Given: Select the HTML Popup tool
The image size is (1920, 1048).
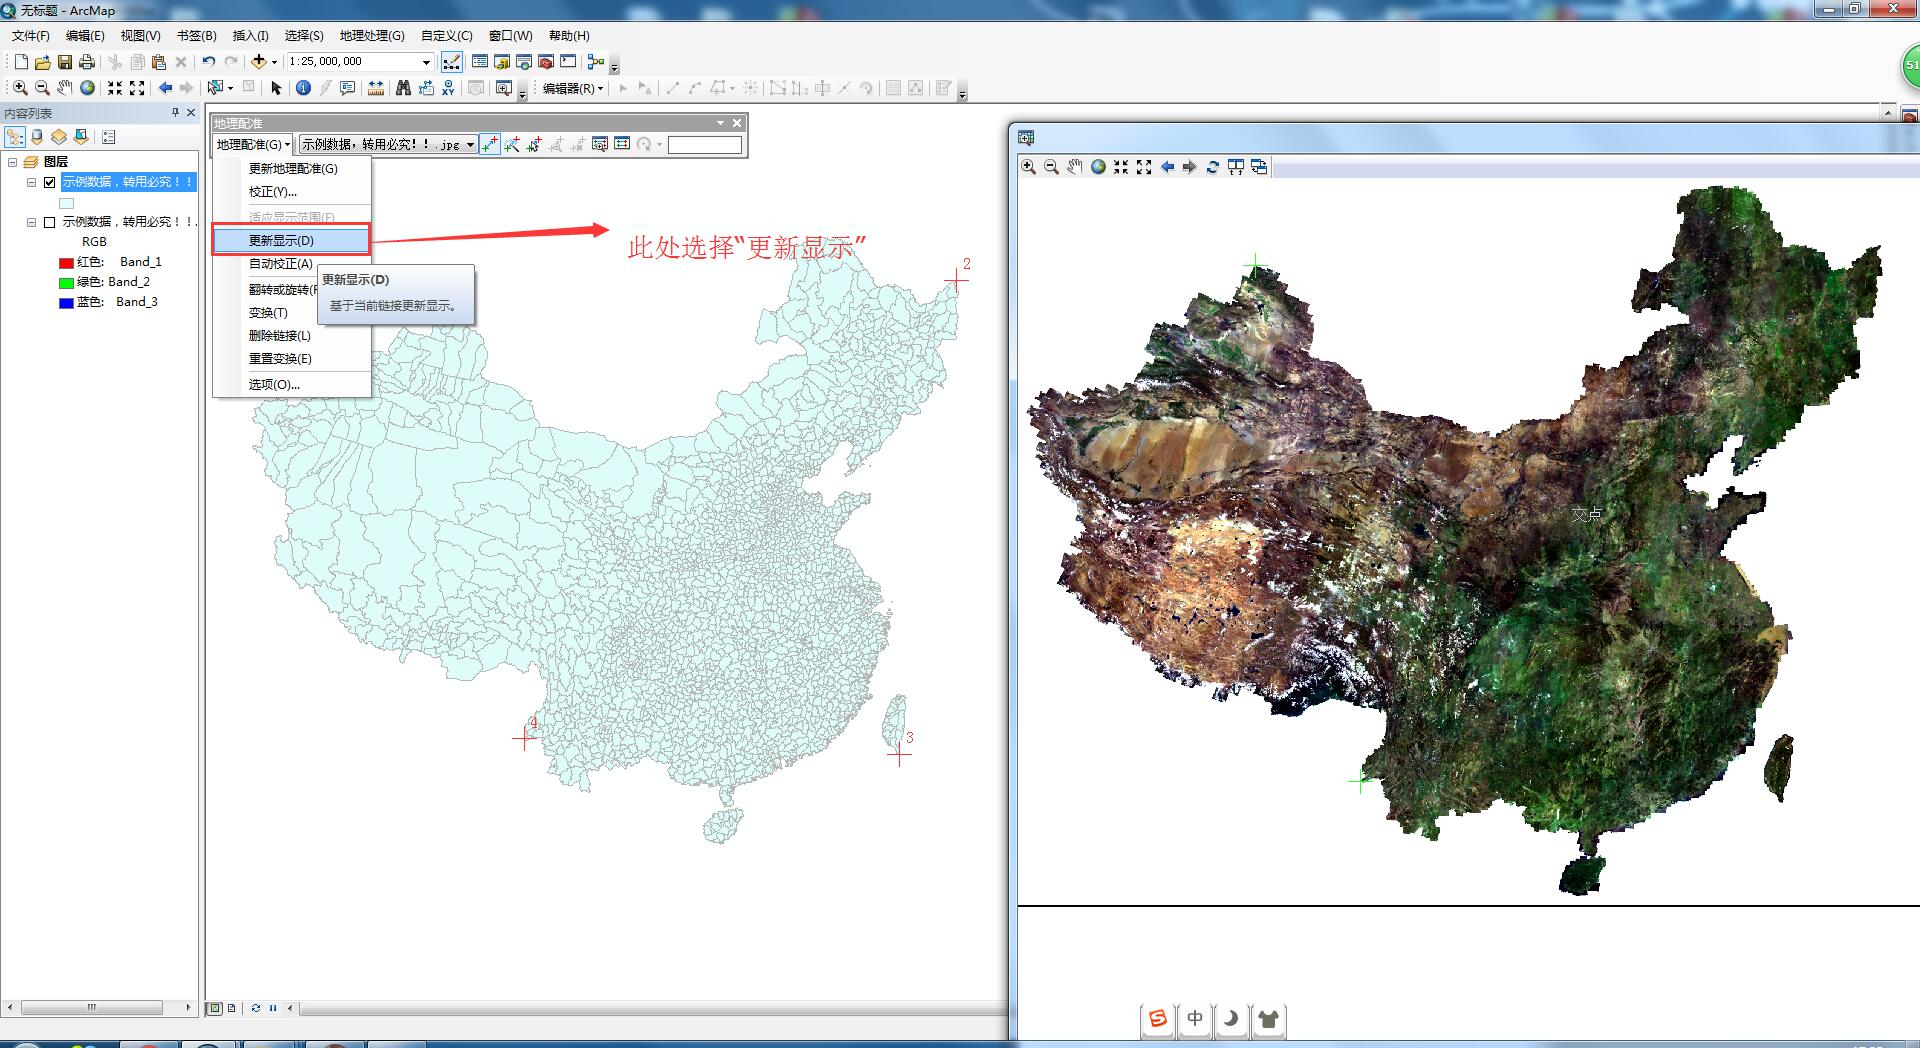Looking at the screenshot, I should (347, 88).
